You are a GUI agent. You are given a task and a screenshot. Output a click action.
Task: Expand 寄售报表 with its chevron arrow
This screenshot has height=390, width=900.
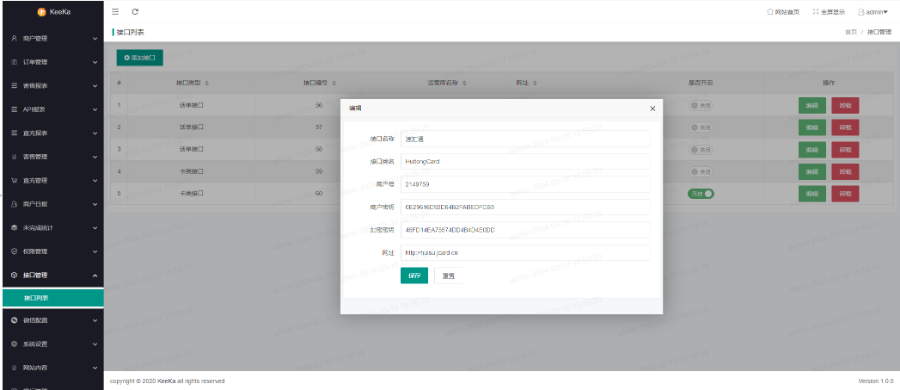pyautogui.click(x=95, y=86)
